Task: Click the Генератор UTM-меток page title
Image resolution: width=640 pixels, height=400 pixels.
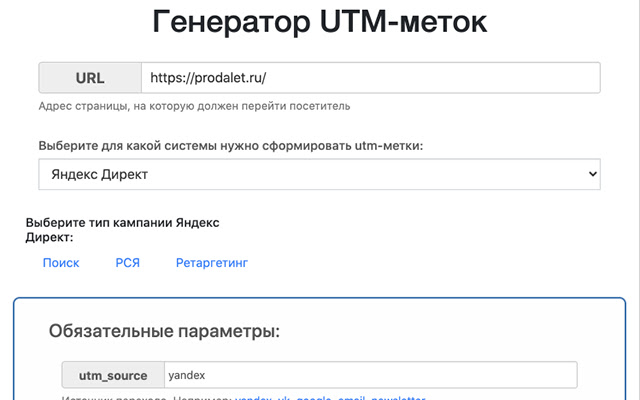Action: 320,21
